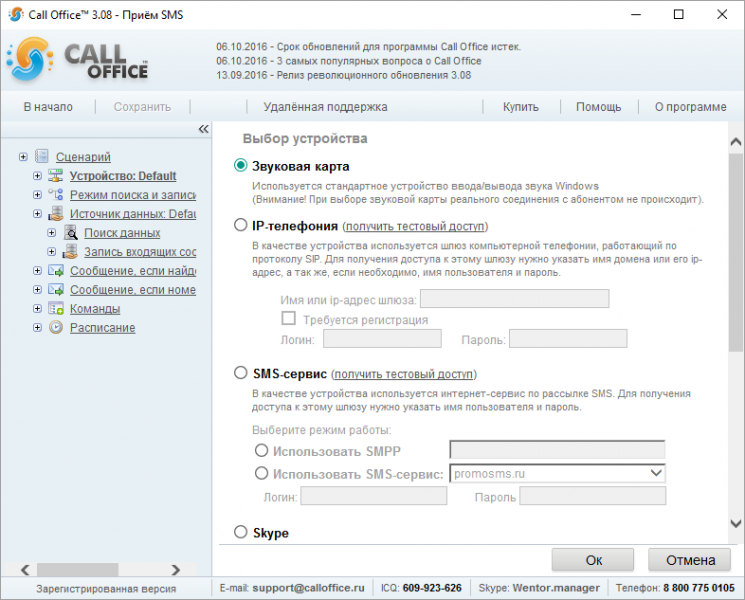The width and height of the screenshot is (745, 600).
Task: Open Купить menu item
Action: pos(521,107)
